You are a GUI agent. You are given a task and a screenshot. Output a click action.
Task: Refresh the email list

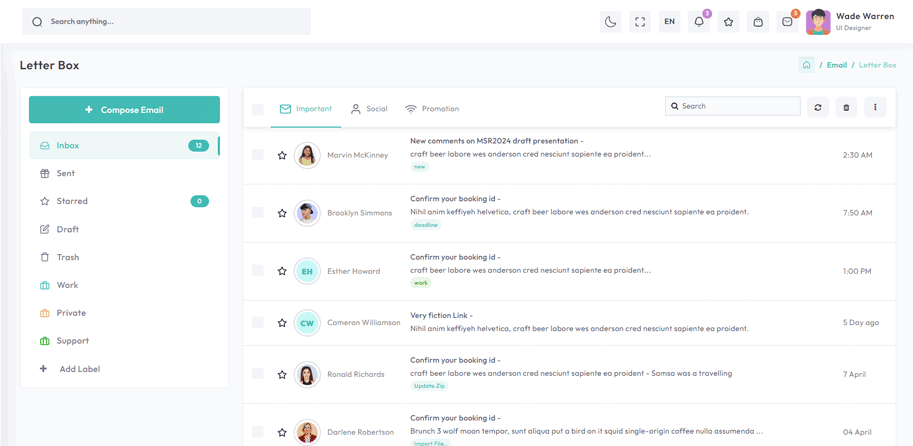pos(818,107)
